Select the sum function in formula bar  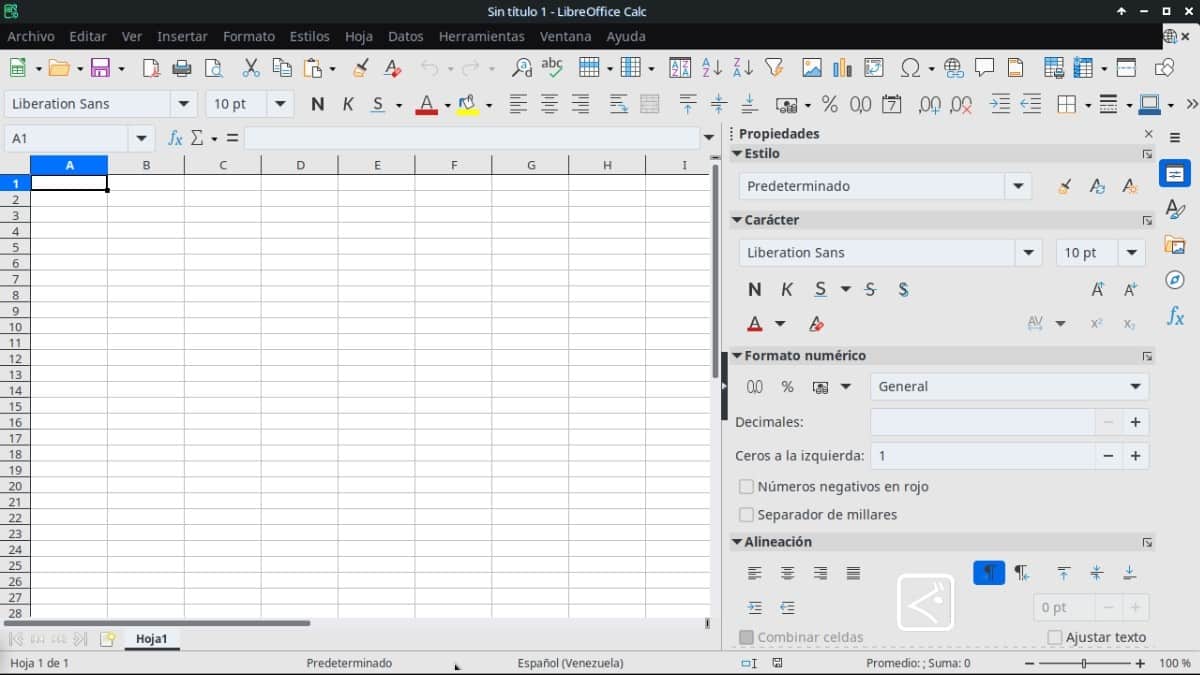pos(199,138)
